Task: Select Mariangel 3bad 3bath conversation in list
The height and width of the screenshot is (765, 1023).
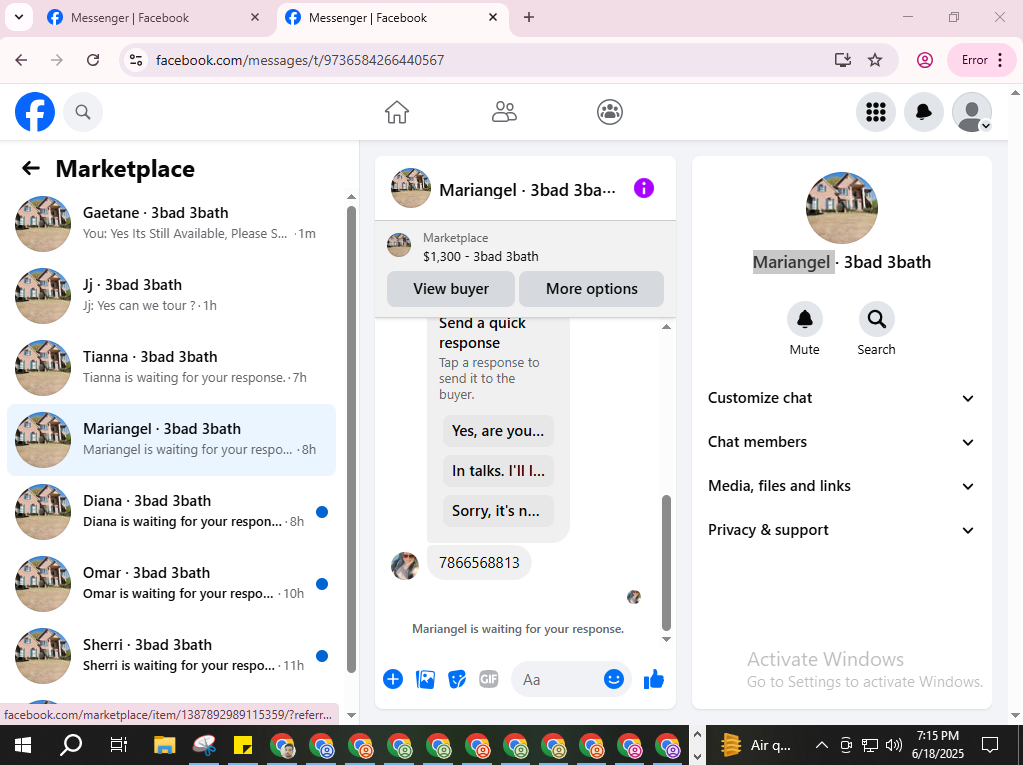Action: [172, 440]
